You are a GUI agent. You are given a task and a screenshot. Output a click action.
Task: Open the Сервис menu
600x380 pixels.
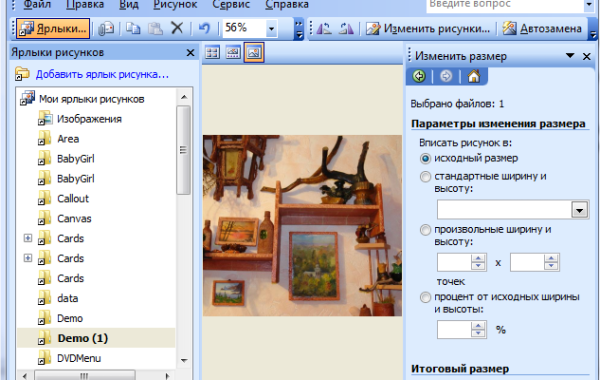point(231,5)
